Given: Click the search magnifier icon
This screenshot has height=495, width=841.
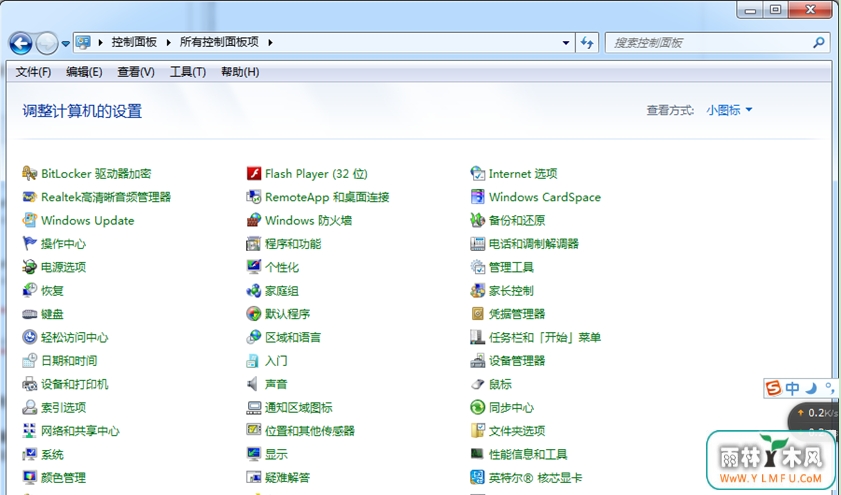Looking at the screenshot, I should [x=818, y=42].
